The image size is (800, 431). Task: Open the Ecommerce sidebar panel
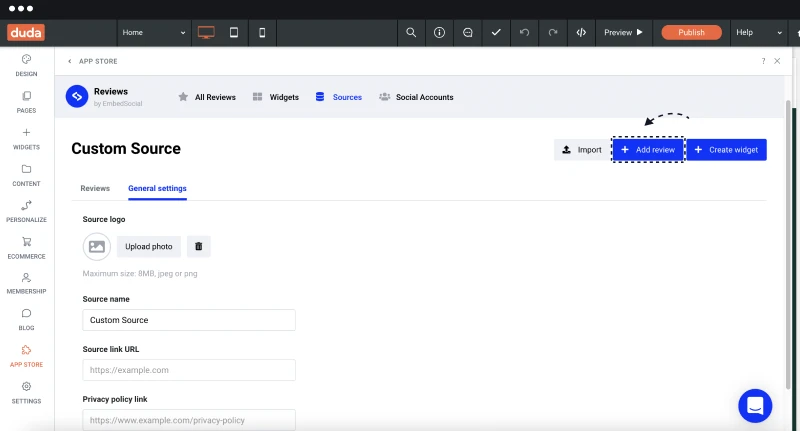[27, 248]
